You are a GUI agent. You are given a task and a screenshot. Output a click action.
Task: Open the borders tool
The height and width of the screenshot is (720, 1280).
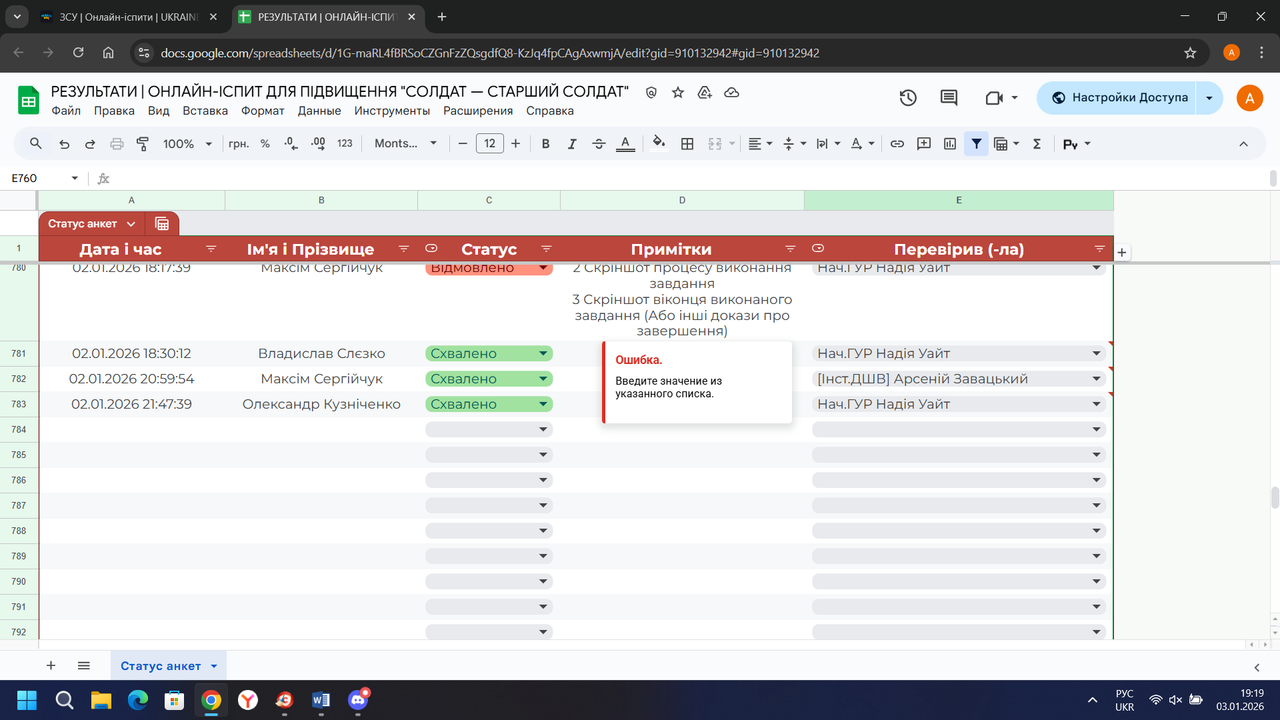coord(687,144)
